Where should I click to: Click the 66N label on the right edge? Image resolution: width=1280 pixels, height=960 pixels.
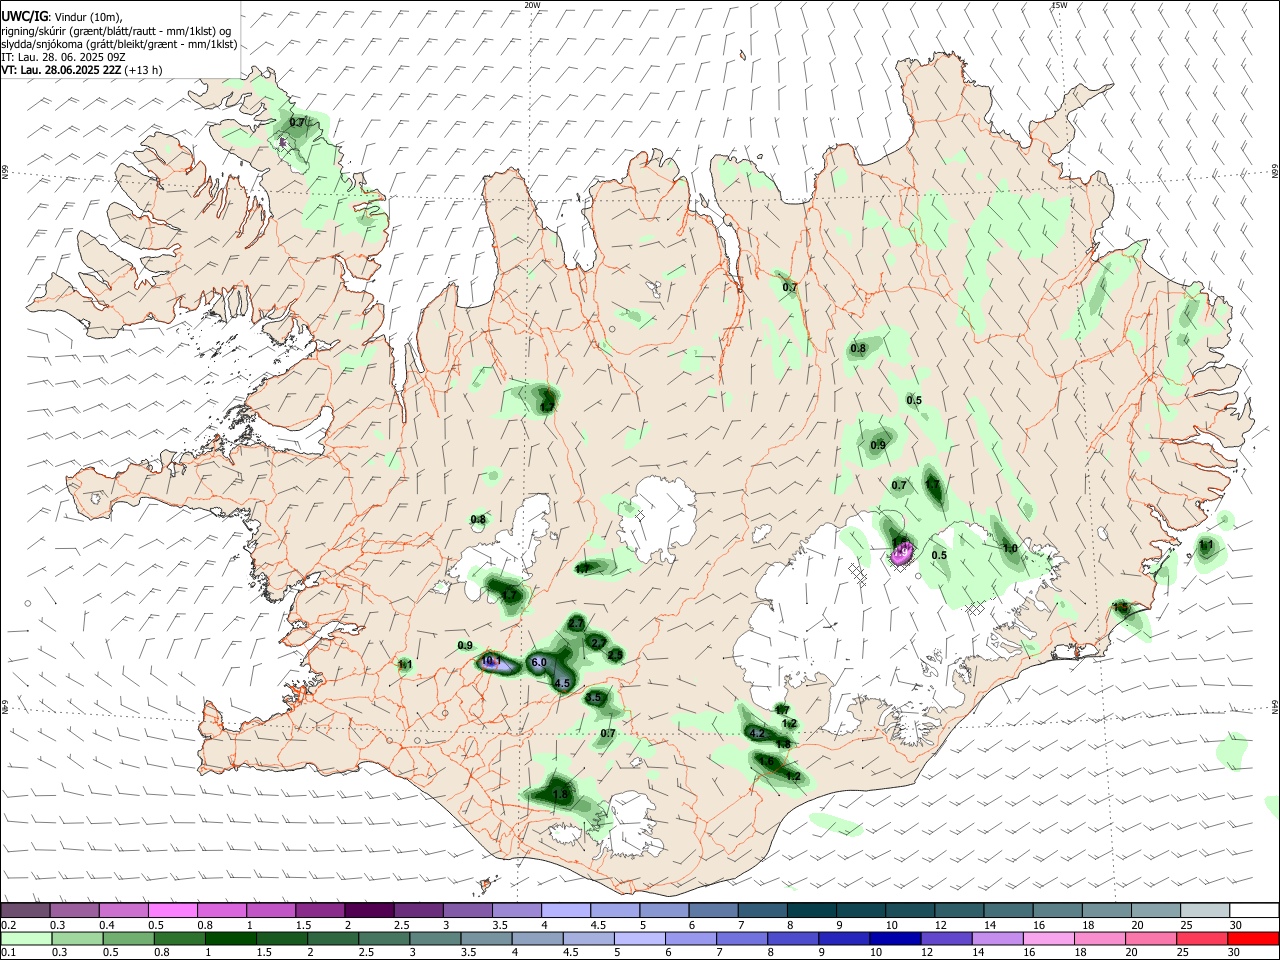tap(1274, 172)
